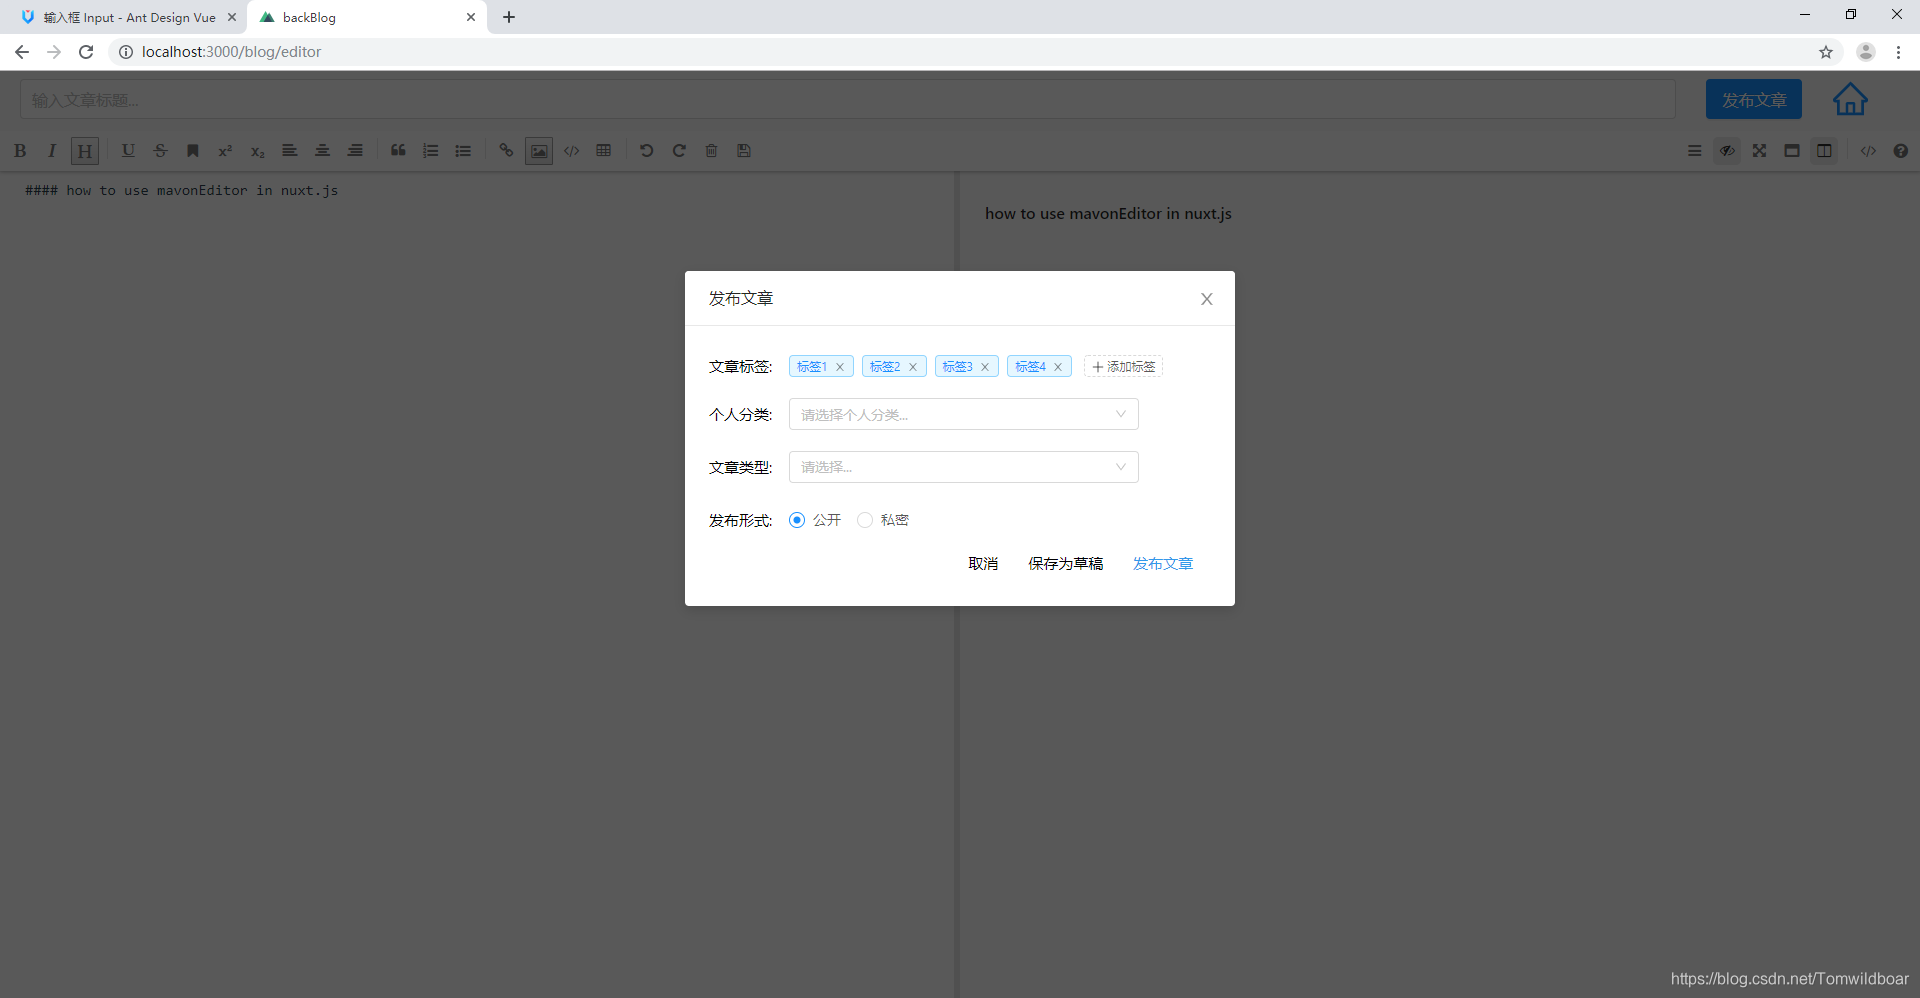Click 保存为草稿 button
The width and height of the screenshot is (1920, 998).
click(1066, 564)
